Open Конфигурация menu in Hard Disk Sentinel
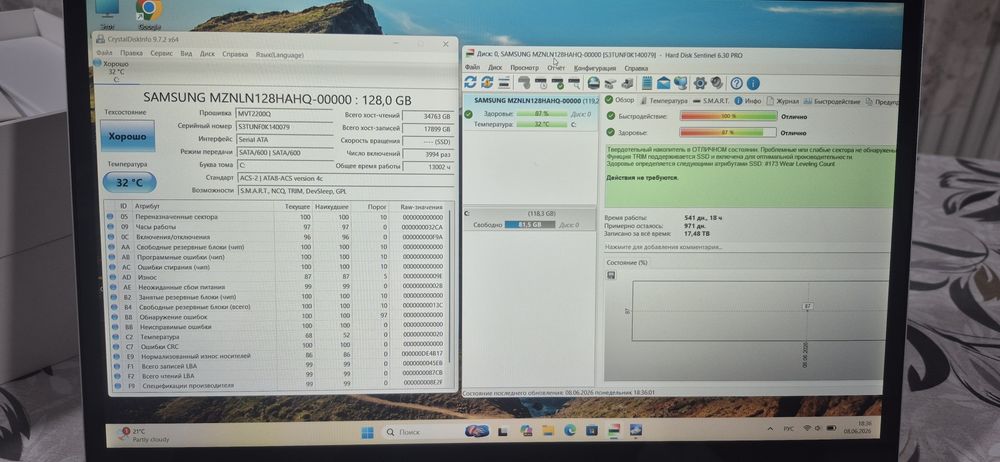 (594, 68)
